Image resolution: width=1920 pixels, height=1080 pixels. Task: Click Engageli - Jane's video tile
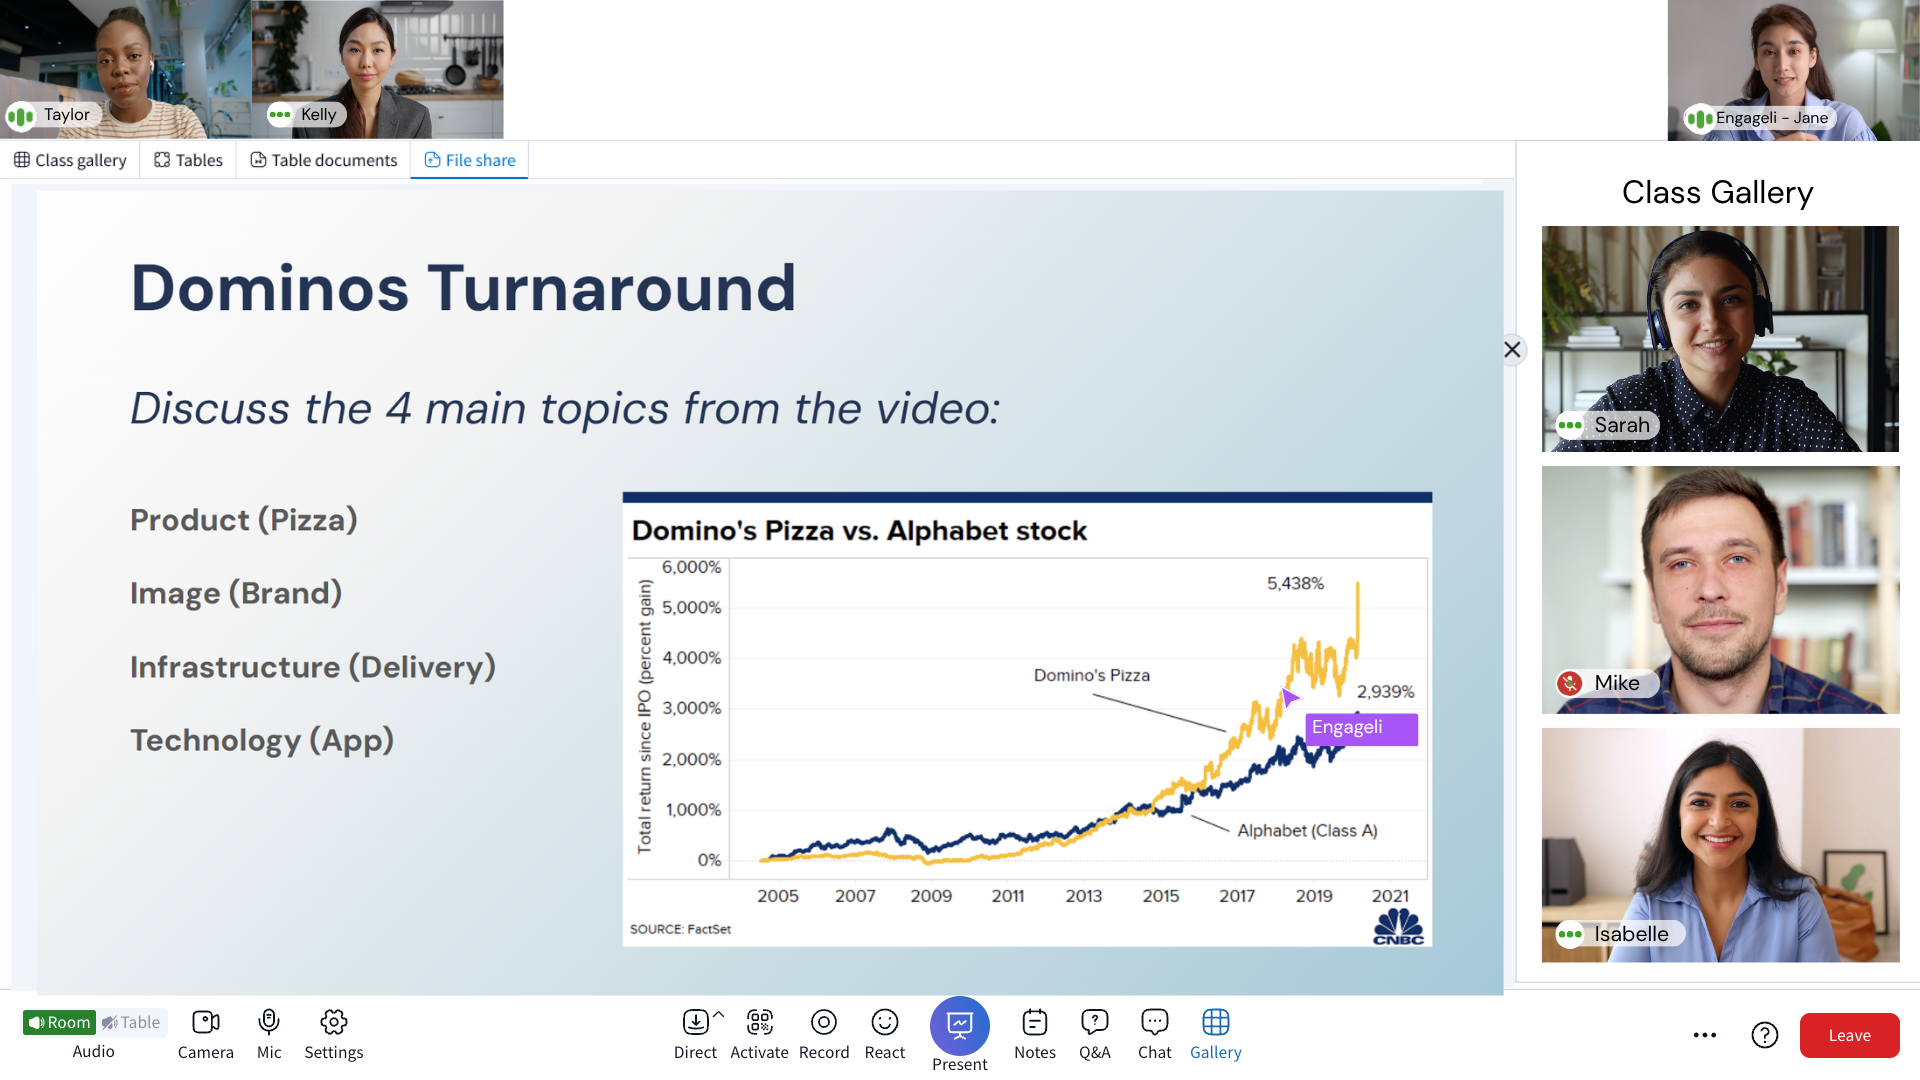[1793, 70]
